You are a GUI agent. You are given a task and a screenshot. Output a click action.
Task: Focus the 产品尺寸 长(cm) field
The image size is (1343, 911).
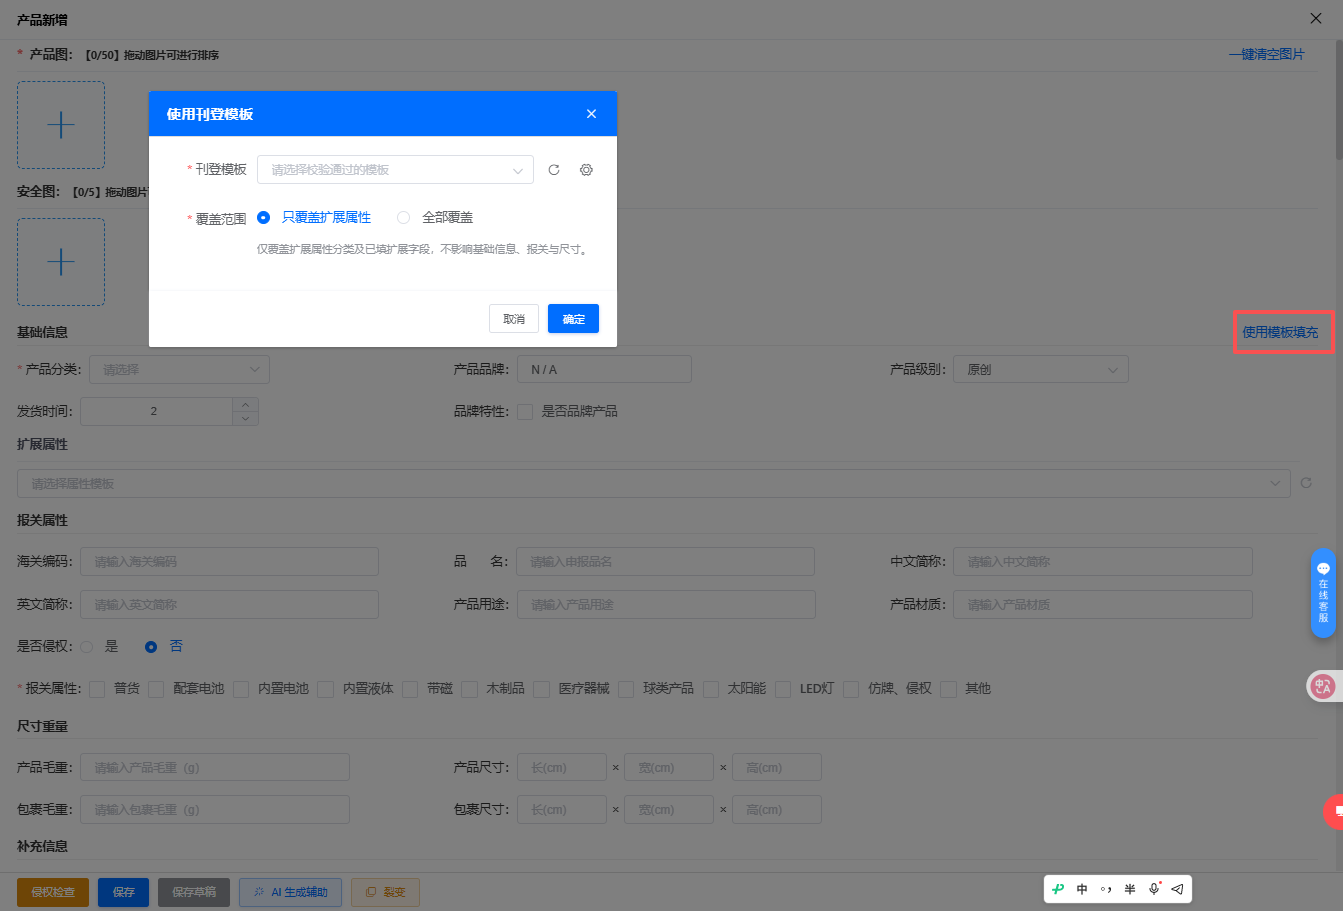[x=562, y=768]
